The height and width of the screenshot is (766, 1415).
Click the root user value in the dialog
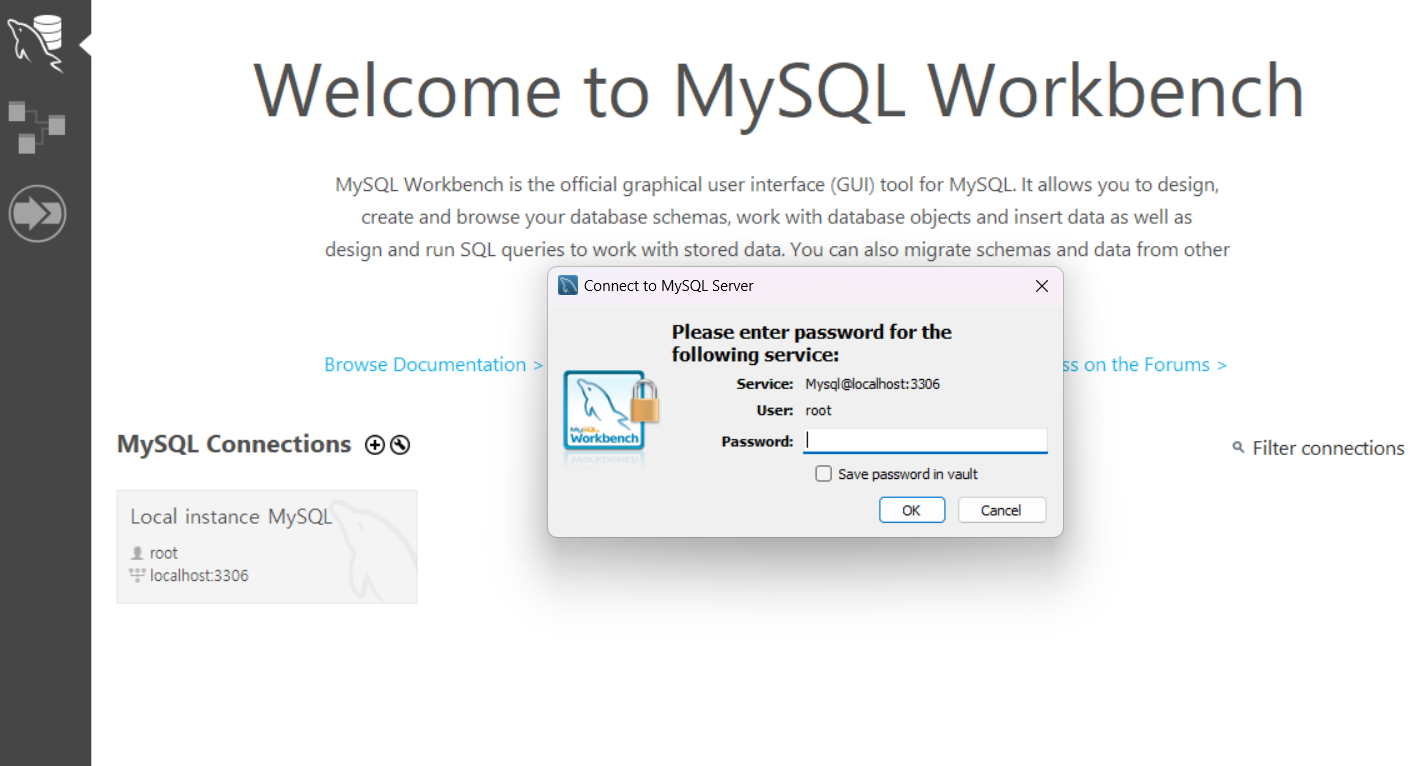[x=818, y=410]
